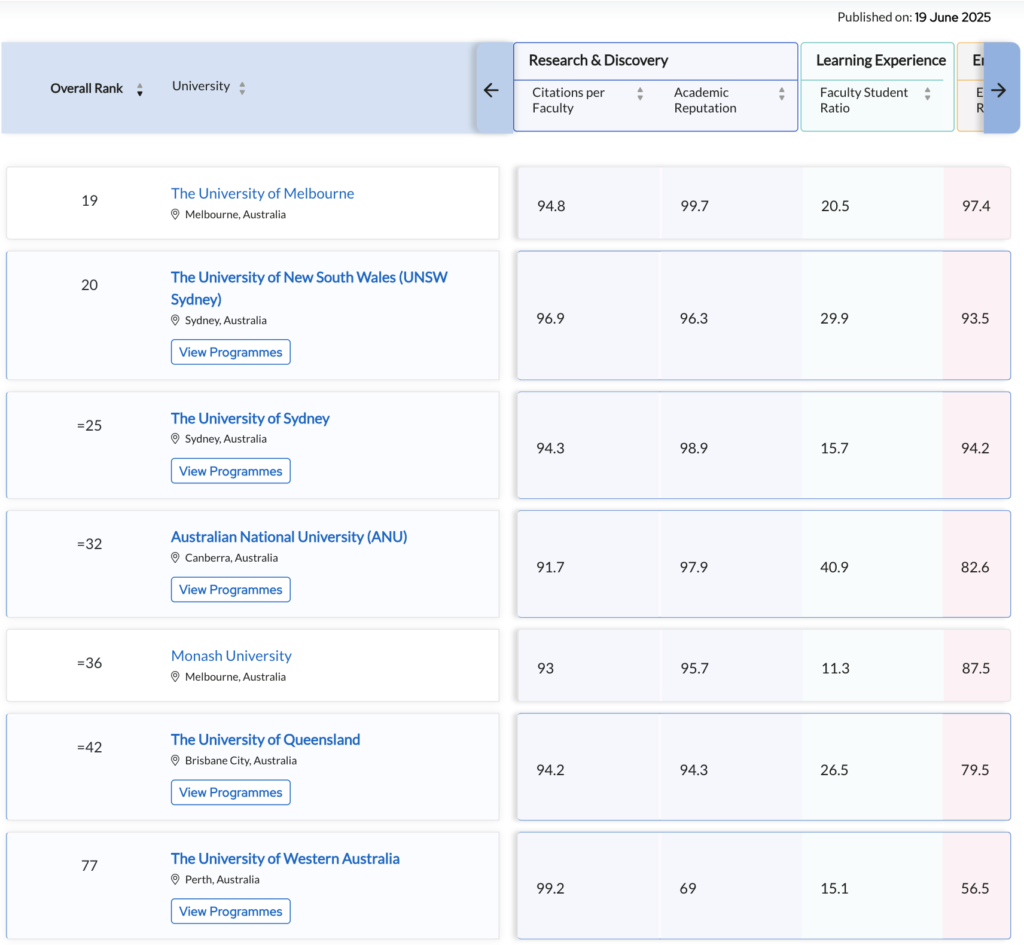
Task: Sort by Citations per Faculty
Action: 640,94
